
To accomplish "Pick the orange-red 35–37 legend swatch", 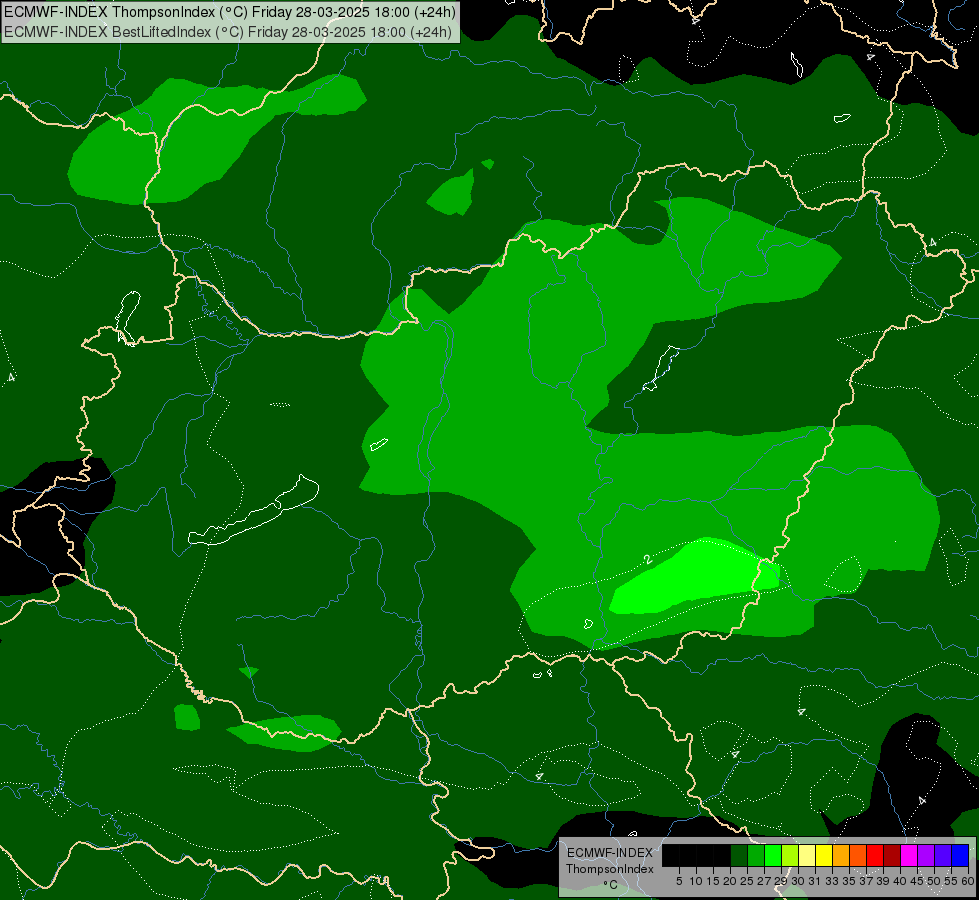I will (858, 855).
